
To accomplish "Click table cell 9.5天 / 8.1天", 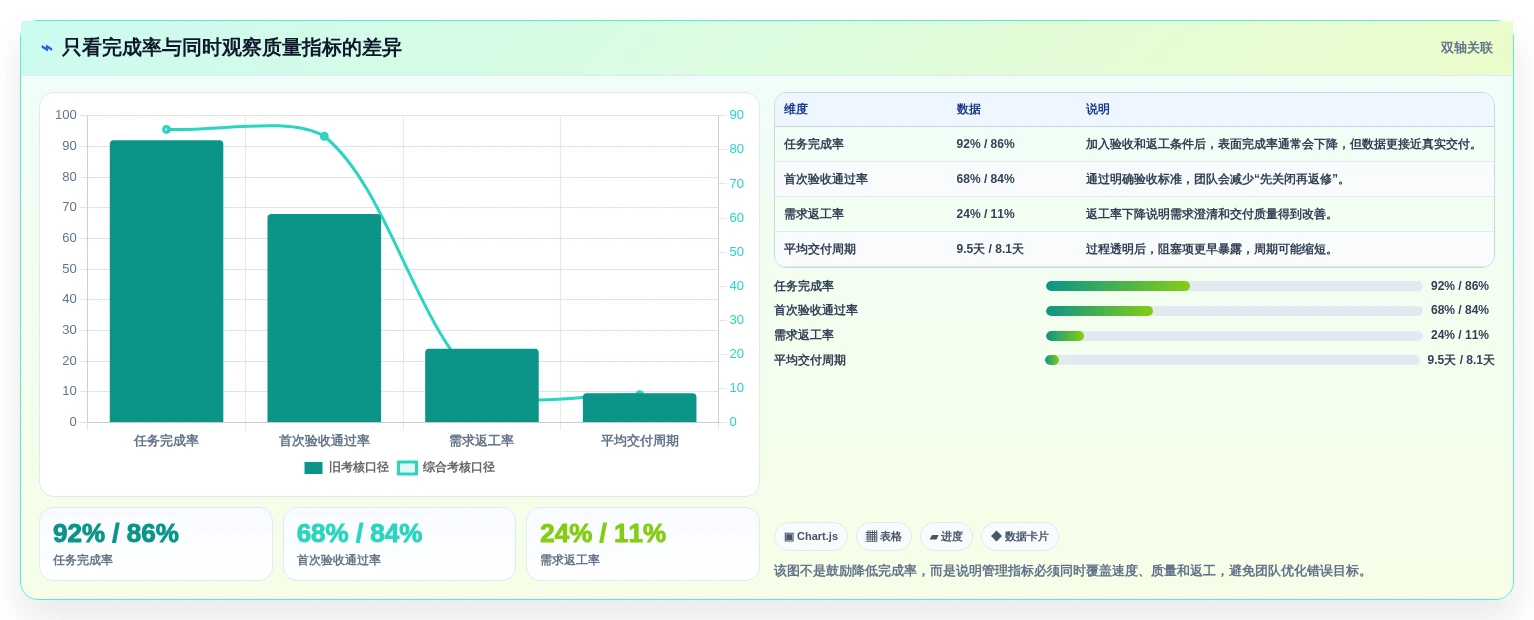I will coord(990,249).
